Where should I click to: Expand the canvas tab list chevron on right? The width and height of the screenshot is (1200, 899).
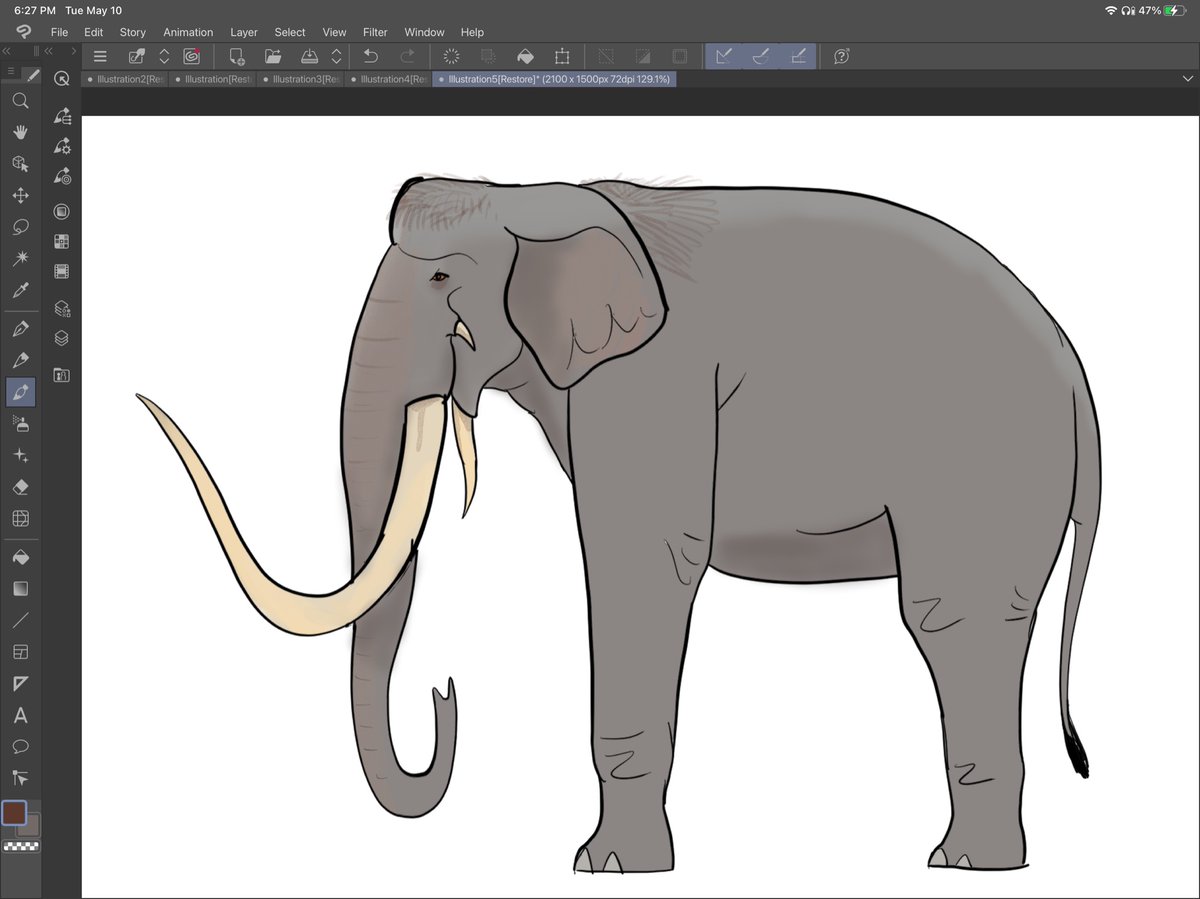1188,78
